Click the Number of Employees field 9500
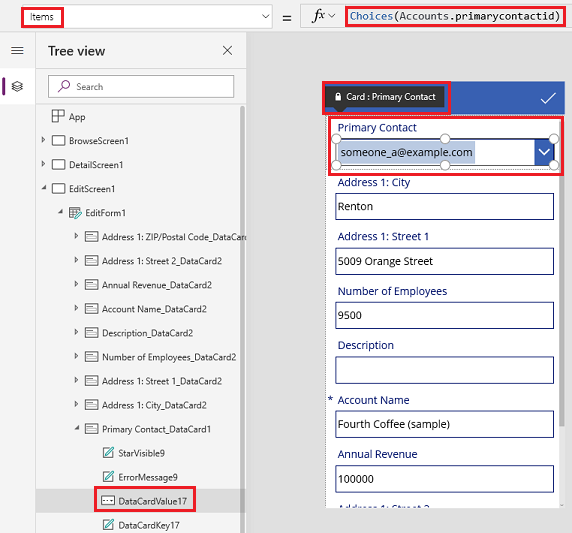The image size is (572, 533). pos(444,315)
